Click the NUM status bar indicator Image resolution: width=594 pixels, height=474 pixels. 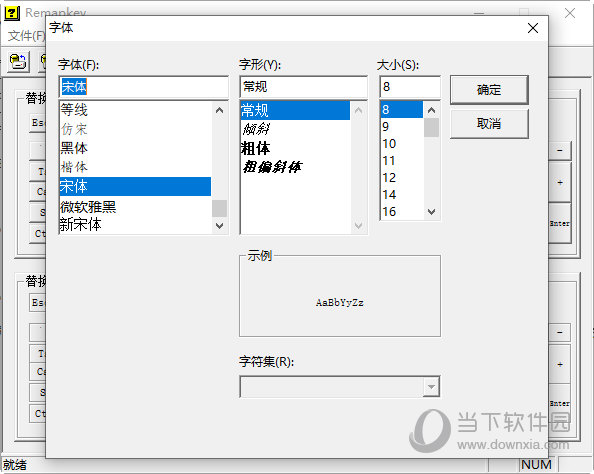click(536, 465)
